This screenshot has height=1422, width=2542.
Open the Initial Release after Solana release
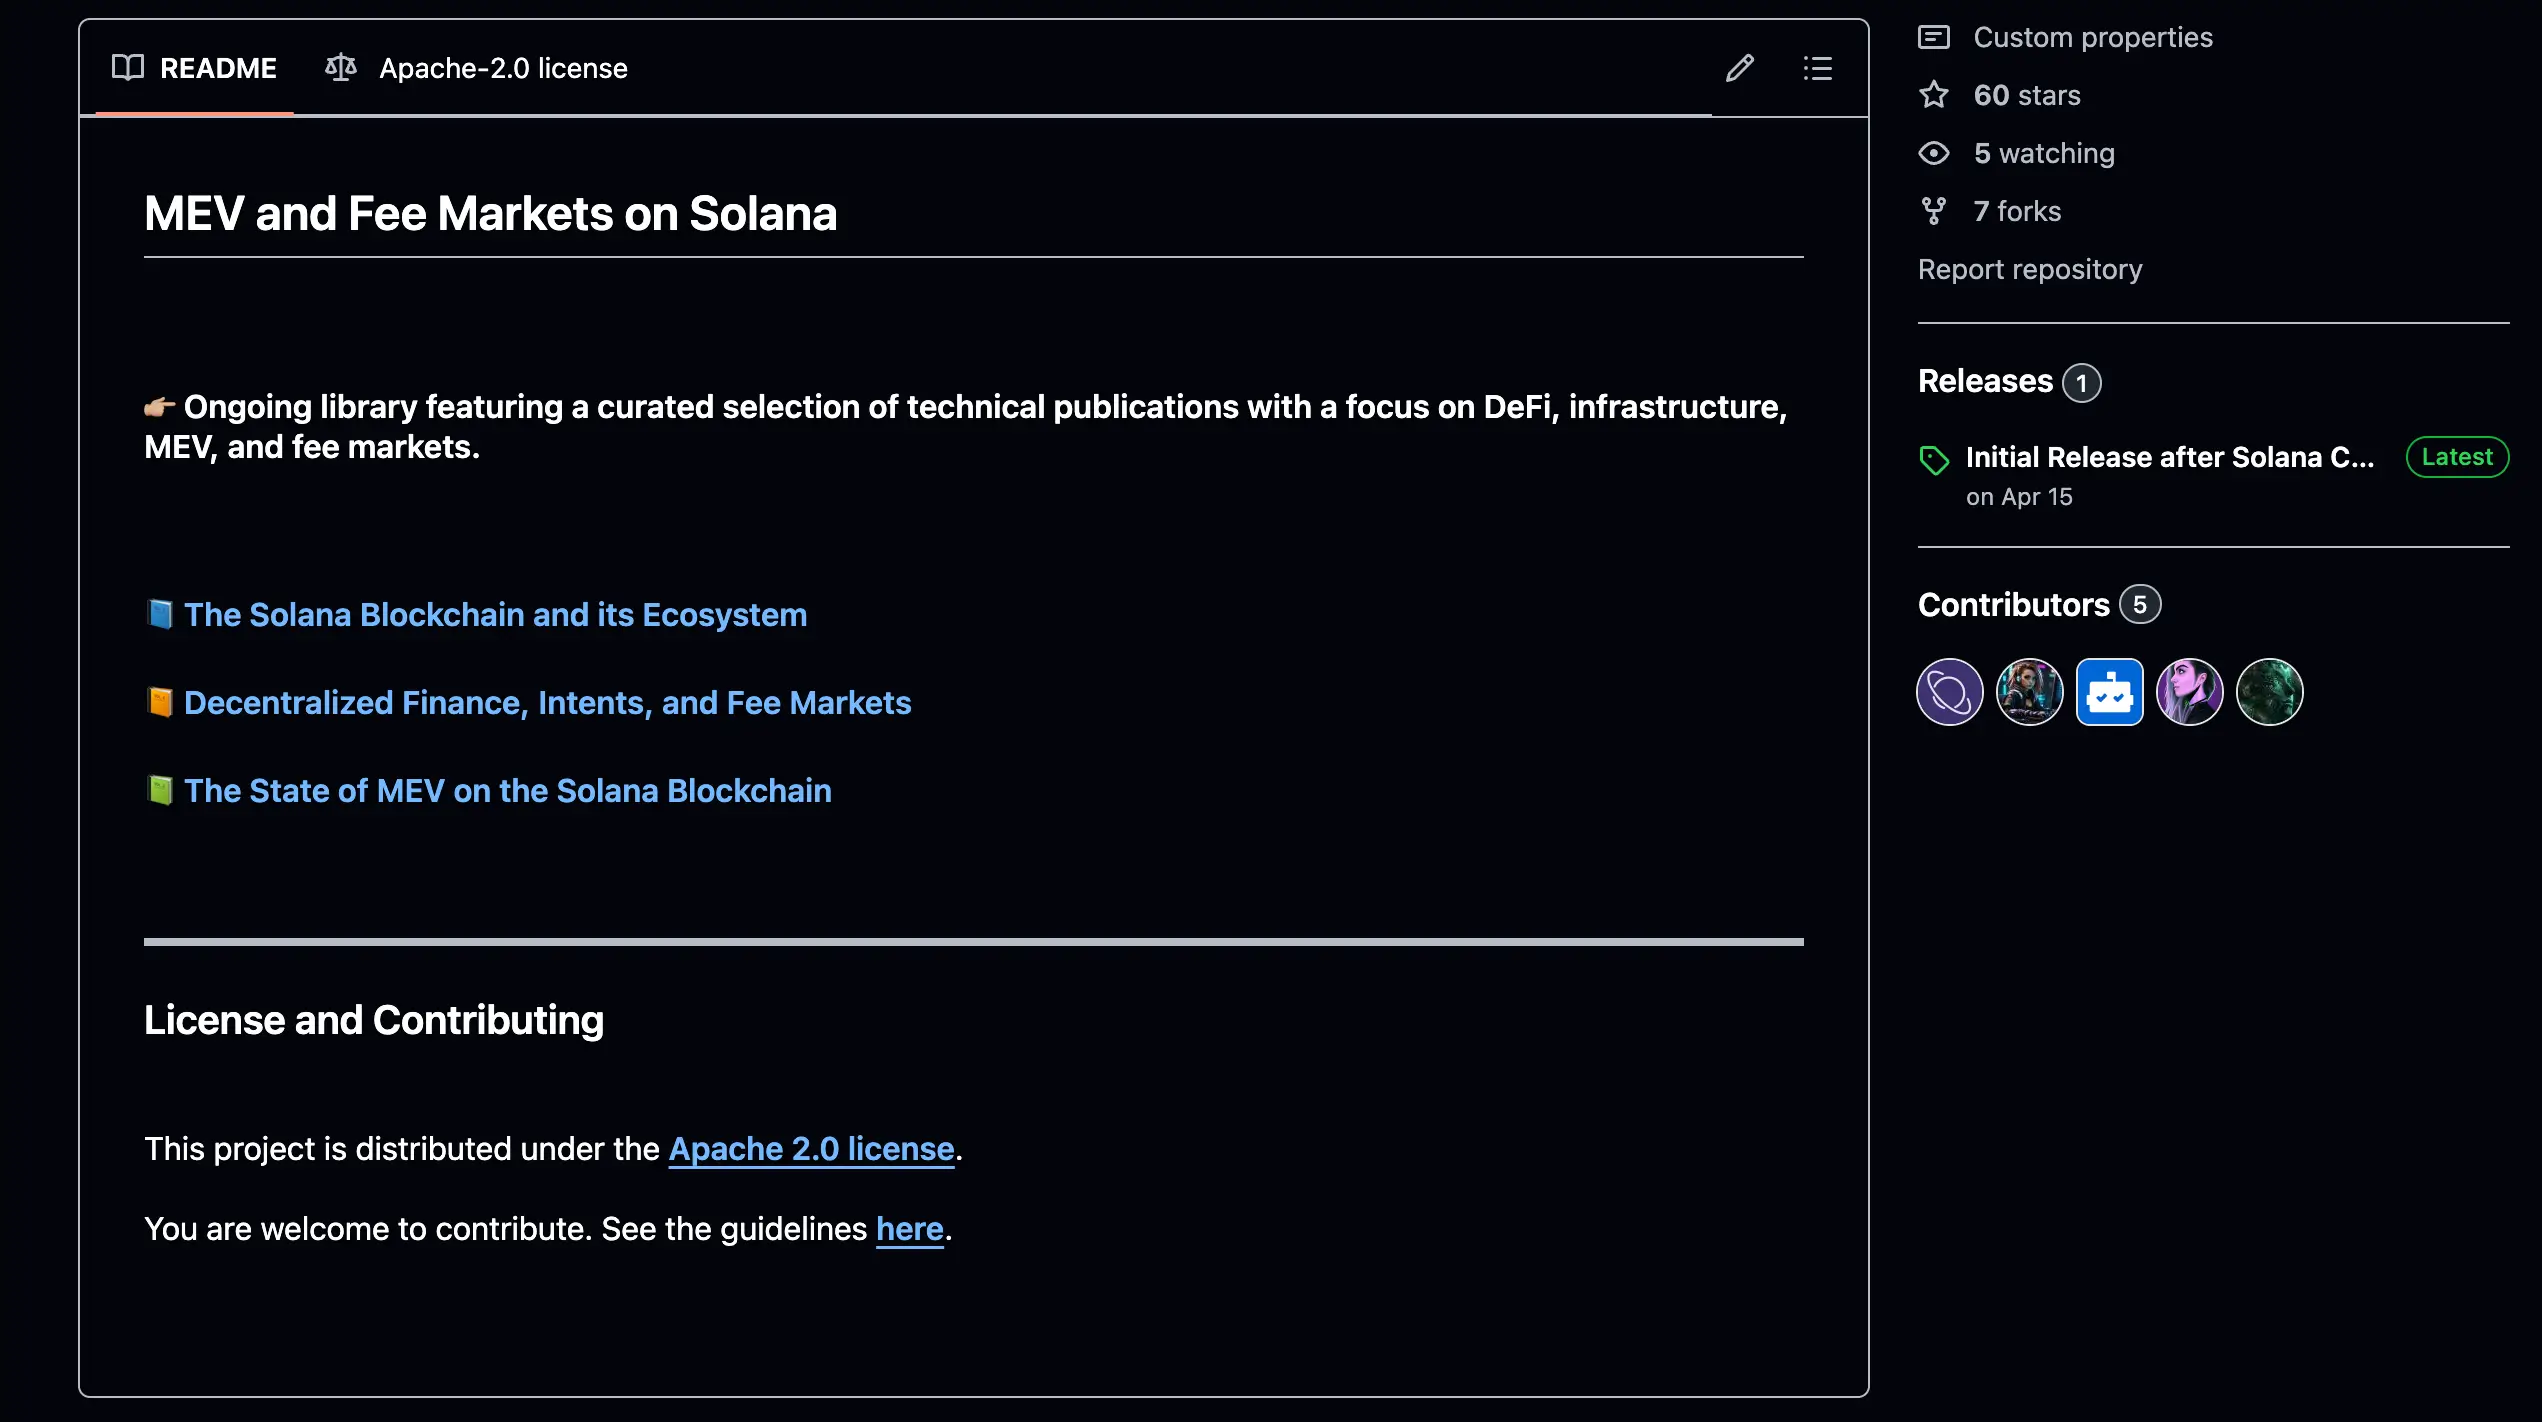point(2169,457)
